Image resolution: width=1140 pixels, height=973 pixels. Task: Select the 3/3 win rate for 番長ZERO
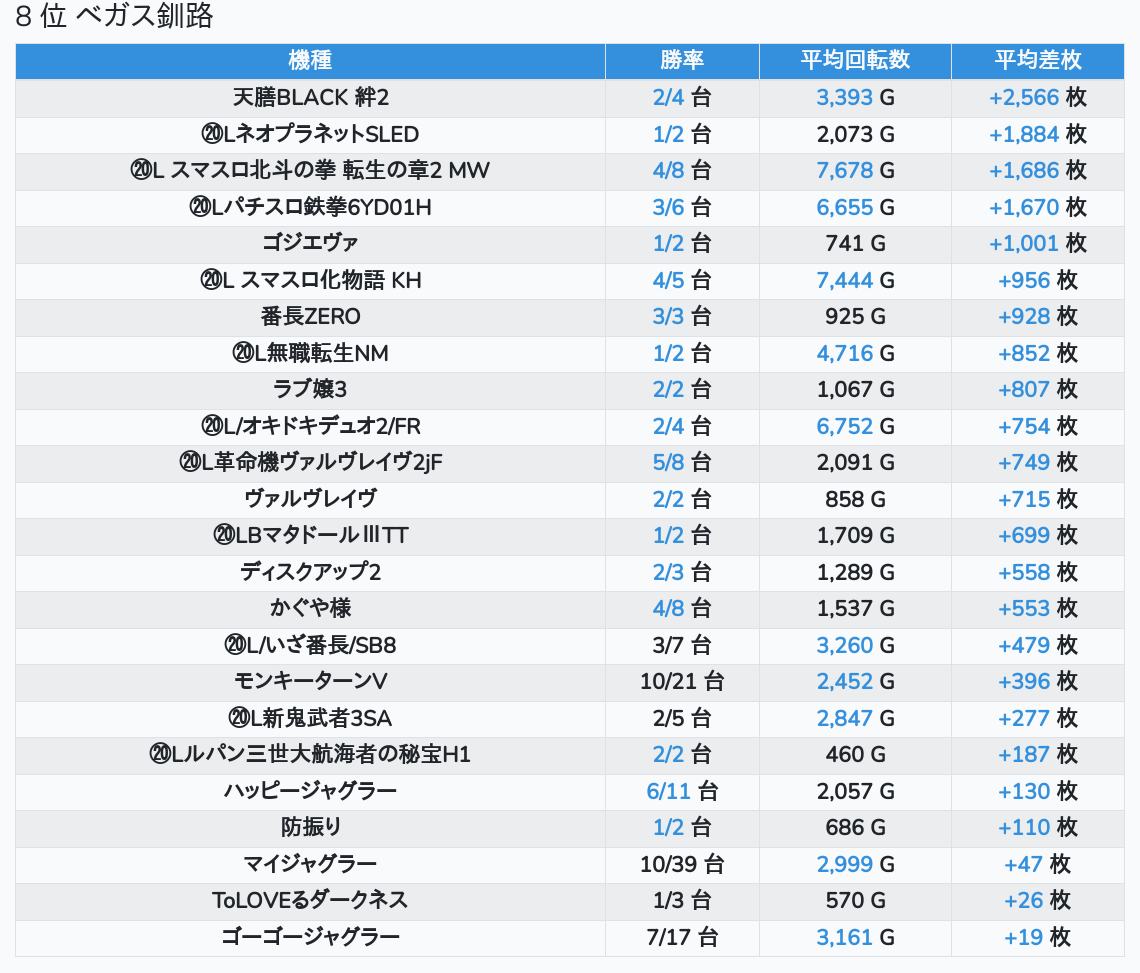pyautogui.click(x=668, y=317)
